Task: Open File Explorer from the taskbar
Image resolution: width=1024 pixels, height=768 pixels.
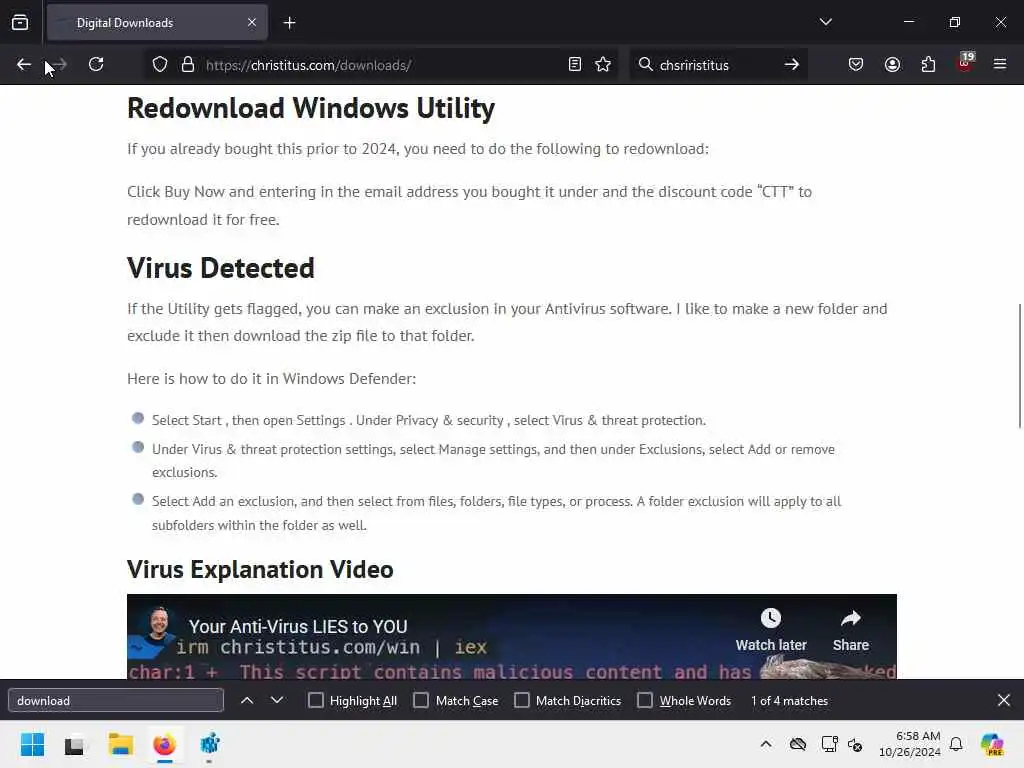Action: point(121,744)
